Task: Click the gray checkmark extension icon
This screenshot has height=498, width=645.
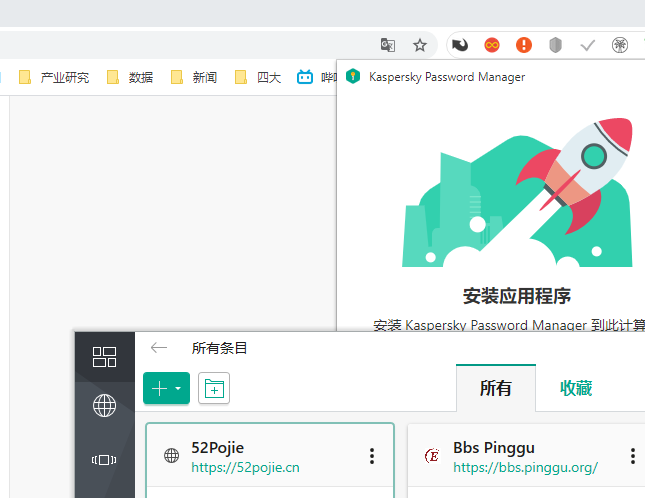Action: (x=588, y=45)
